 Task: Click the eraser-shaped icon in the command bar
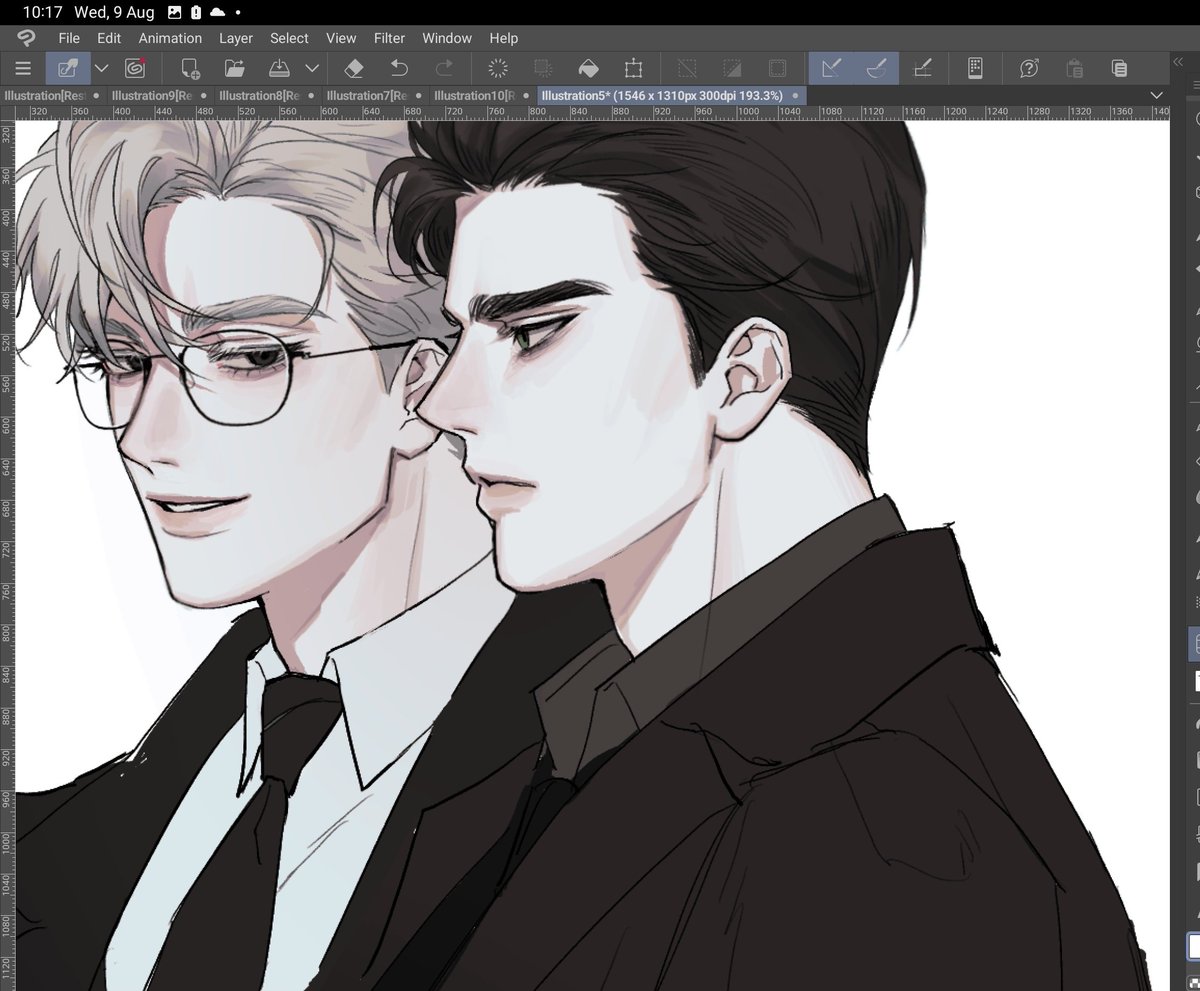(x=353, y=68)
